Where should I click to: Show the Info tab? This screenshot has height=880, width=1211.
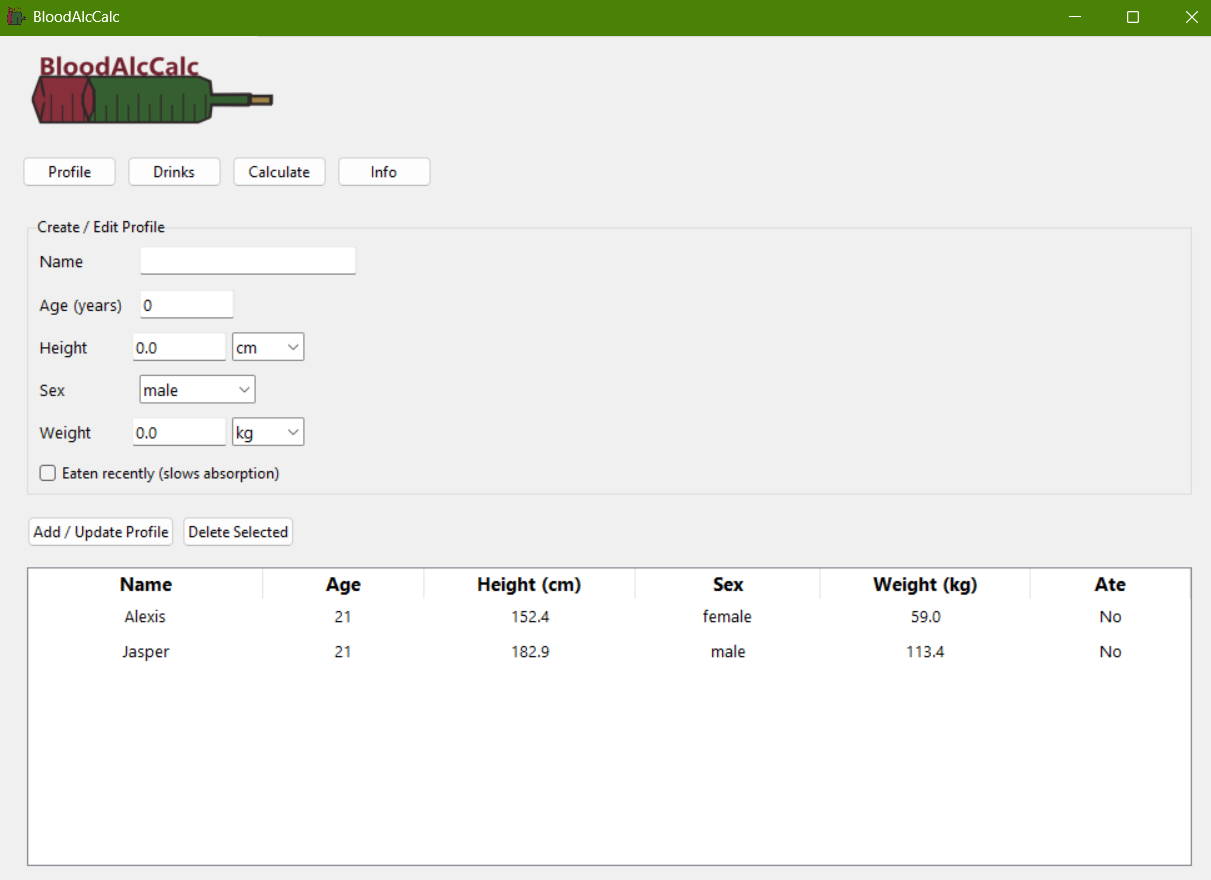point(384,172)
